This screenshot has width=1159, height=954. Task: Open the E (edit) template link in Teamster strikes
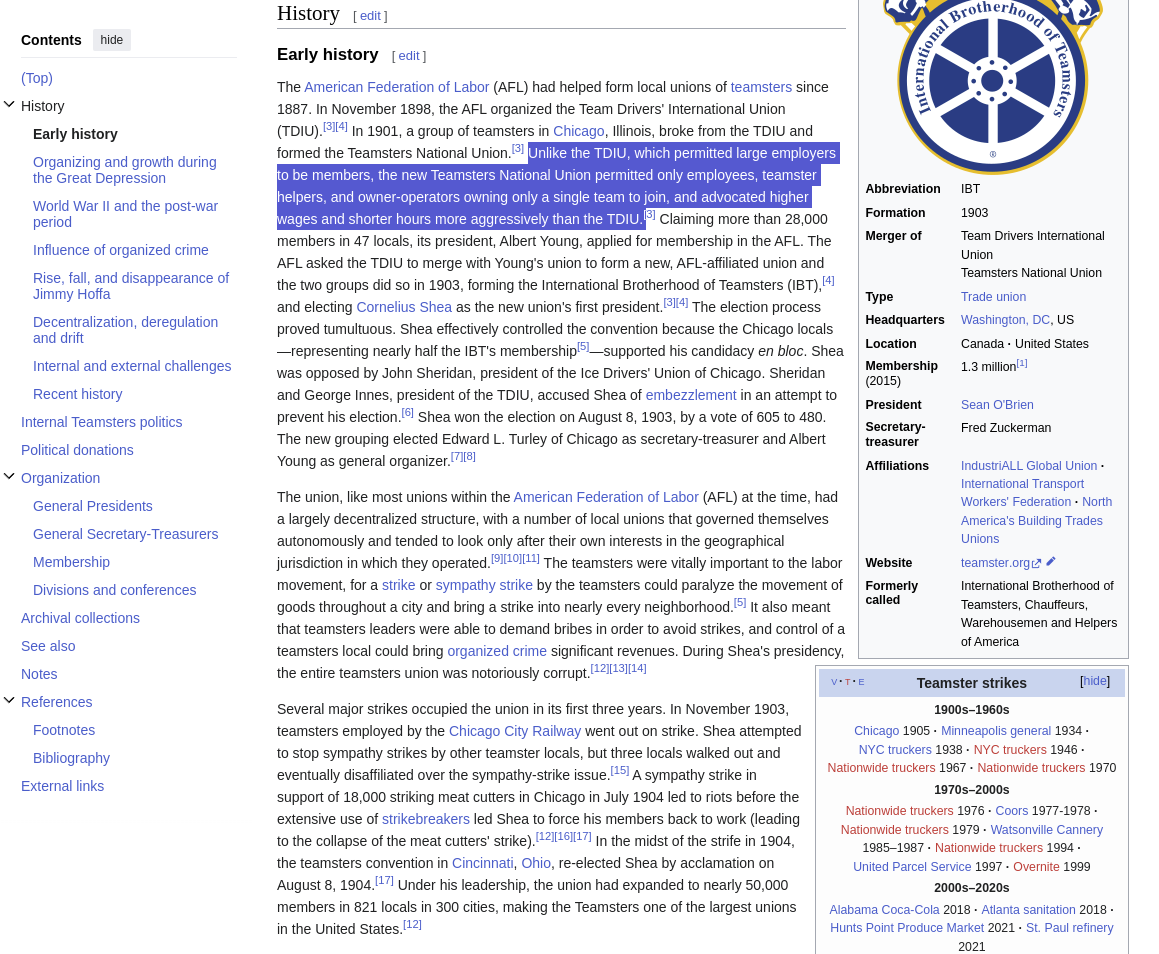(x=861, y=682)
